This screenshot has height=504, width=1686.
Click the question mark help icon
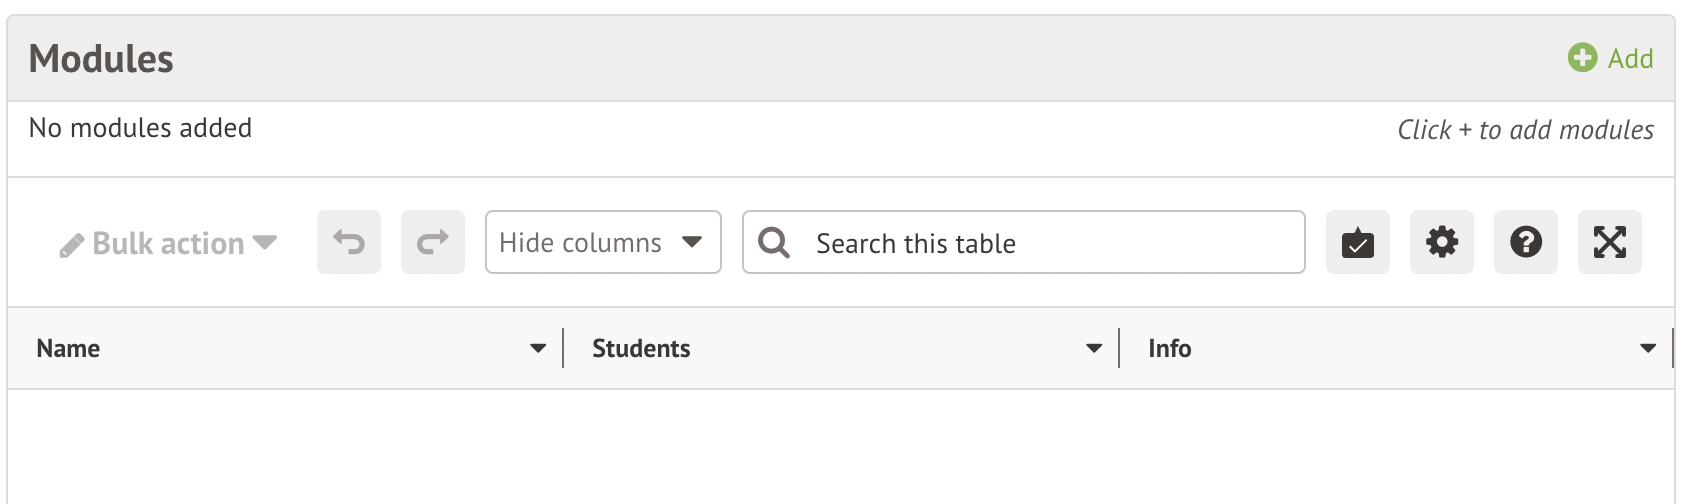point(1525,242)
